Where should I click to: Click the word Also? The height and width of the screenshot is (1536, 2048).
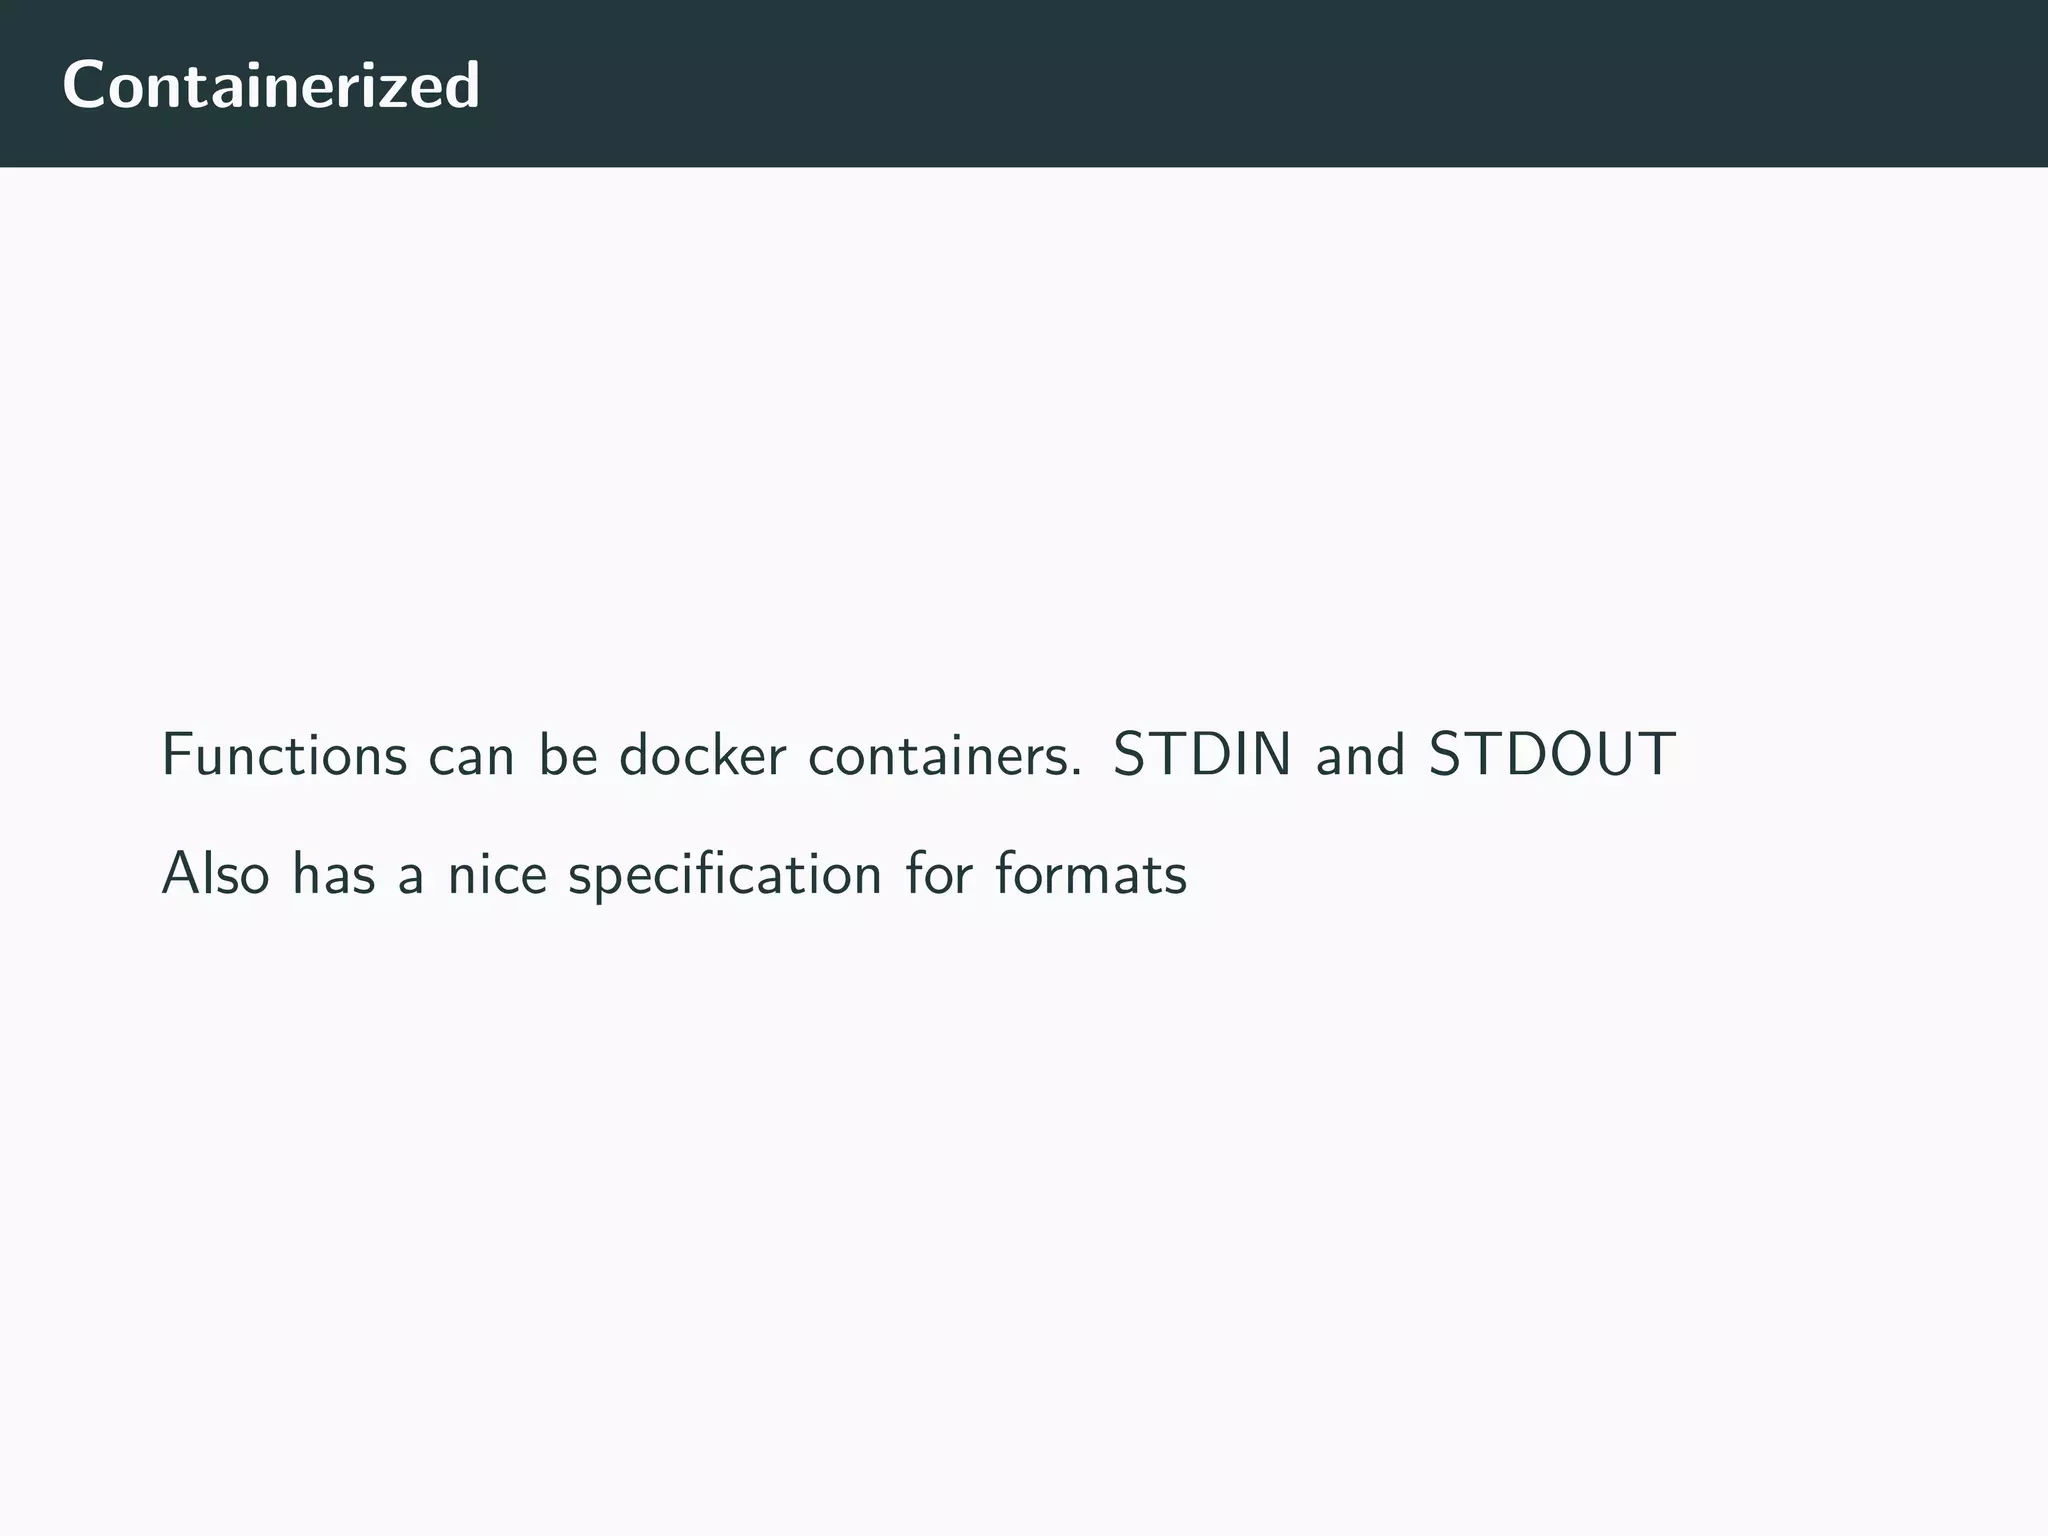point(216,873)
